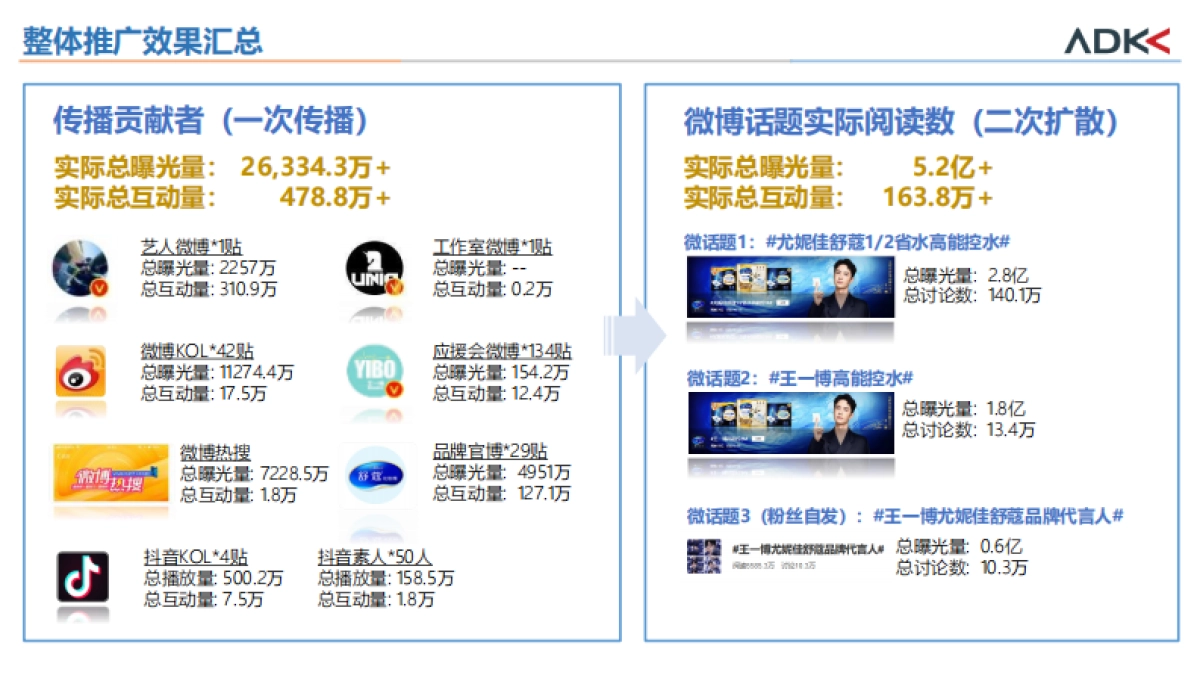Screen dimensions: 1200x675
Task: Click the YIBO fan club badge icon
Action: tap(377, 372)
